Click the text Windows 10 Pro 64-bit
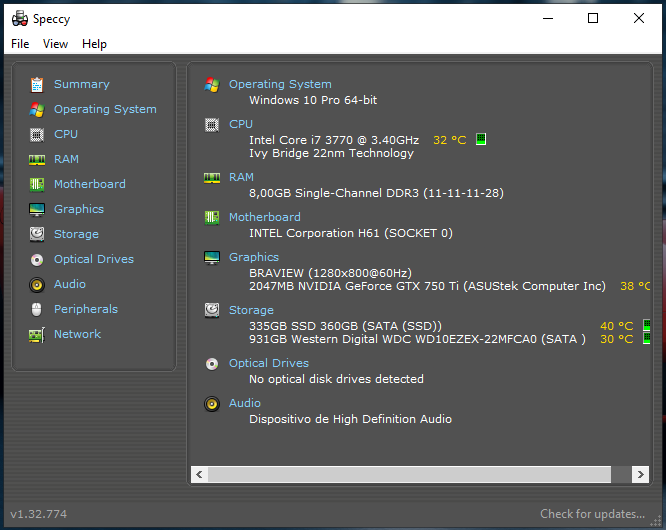Viewport: 666px width, 530px height. (313, 100)
